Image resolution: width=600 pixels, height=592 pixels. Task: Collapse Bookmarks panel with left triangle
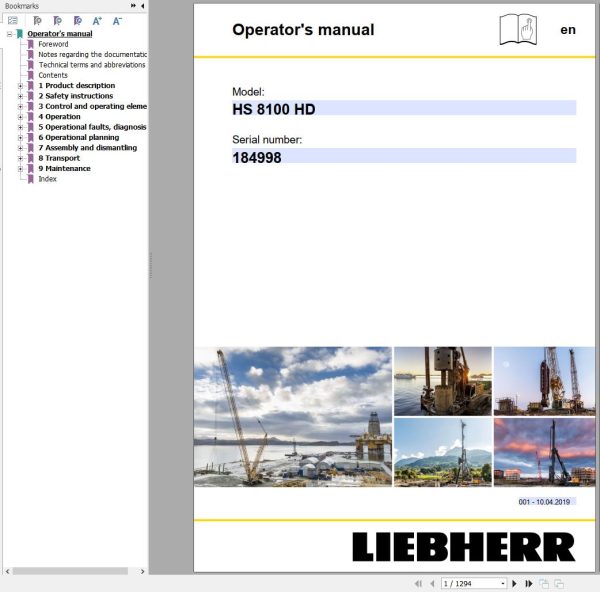tap(142, 6)
